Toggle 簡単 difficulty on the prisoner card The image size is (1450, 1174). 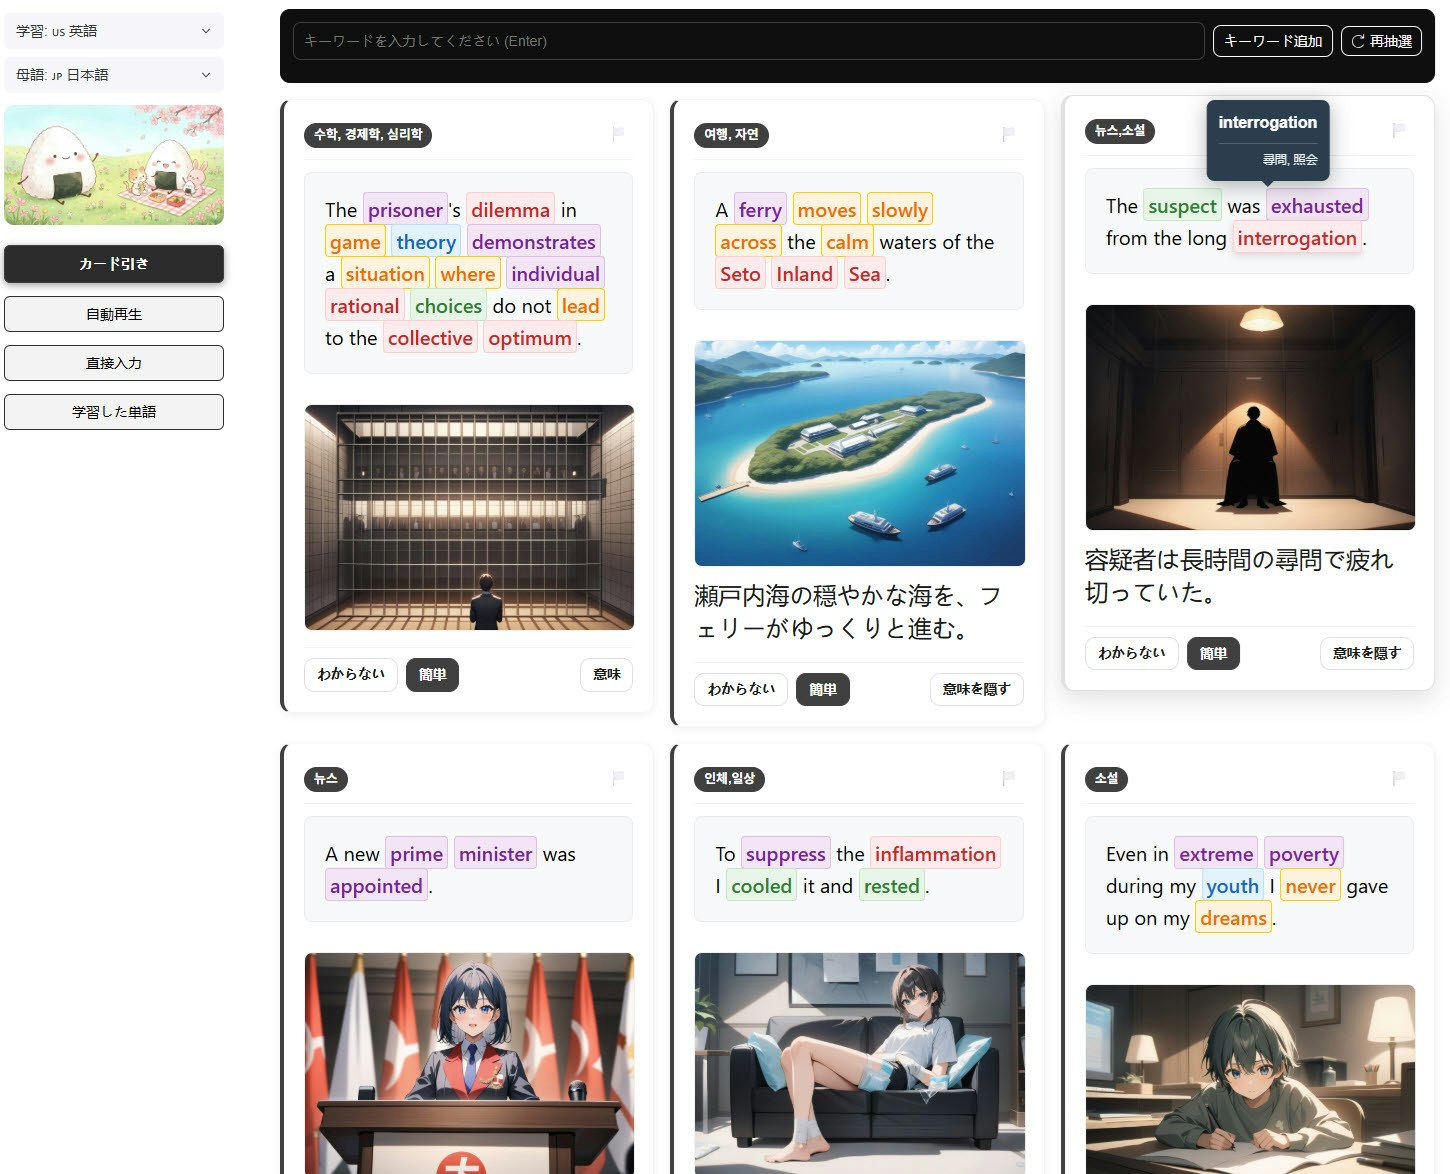tap(432, 675)
